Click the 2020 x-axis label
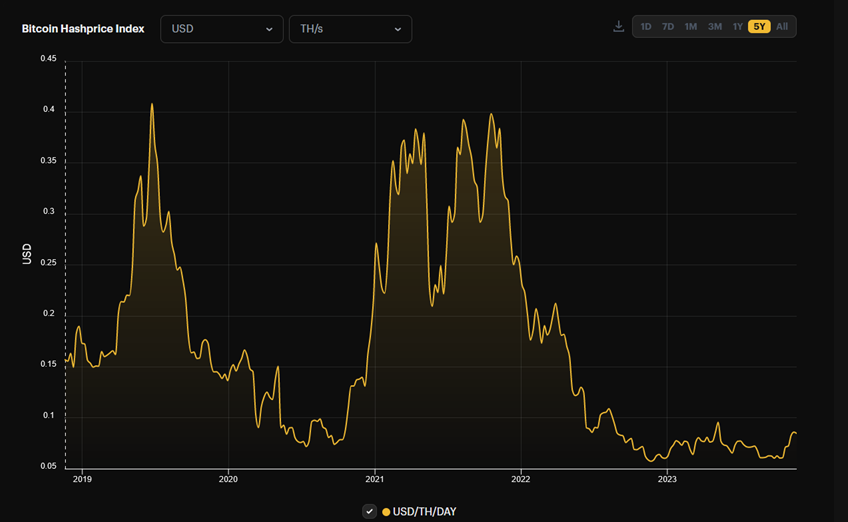The image size is (848, 522). [228, 479]
